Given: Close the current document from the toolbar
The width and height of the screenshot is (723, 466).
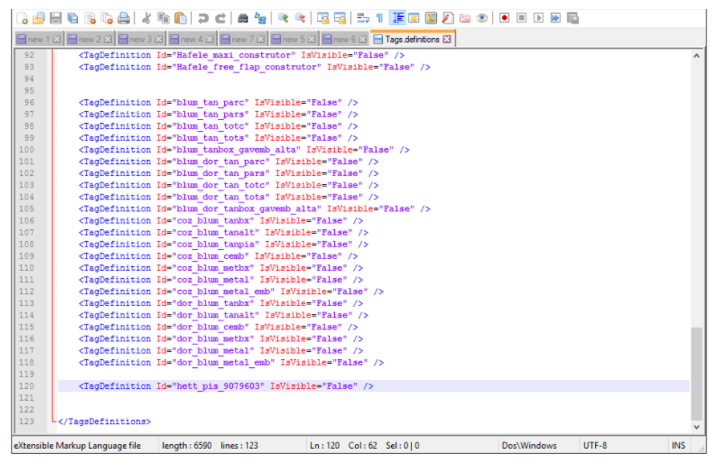Looking at the screenshot, I should point(90,18).
